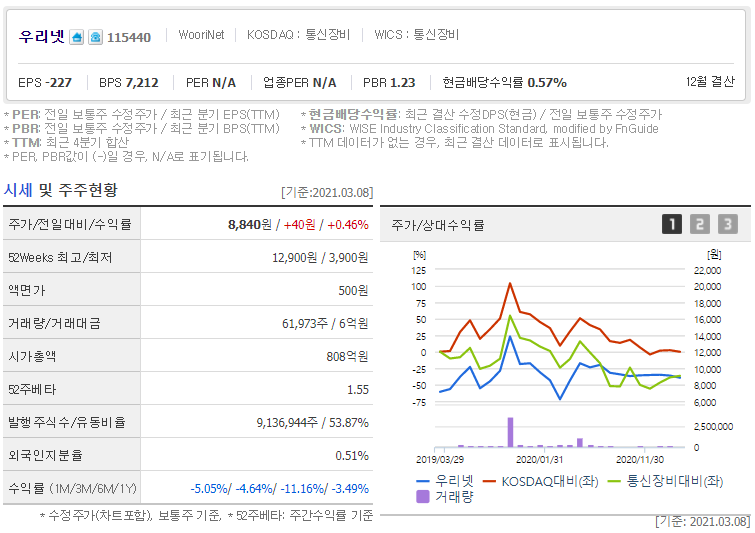This screenshot has width=755, height=533.
Task: Click the TTM: 최근 4분기 합산 footnote
Action: click(x=66, y=143)
